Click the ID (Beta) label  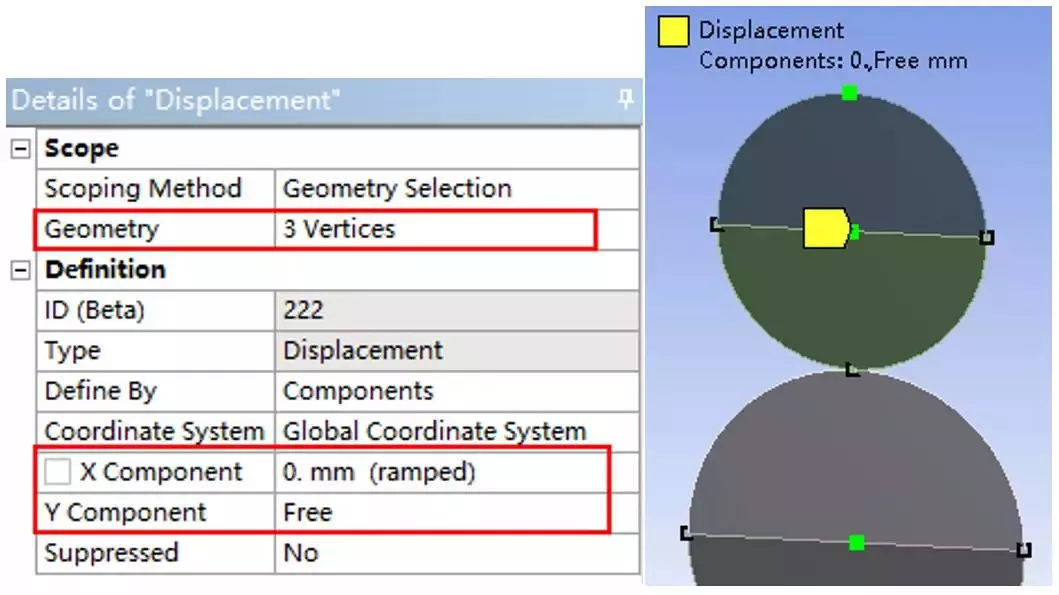click(x=95, y=310)
